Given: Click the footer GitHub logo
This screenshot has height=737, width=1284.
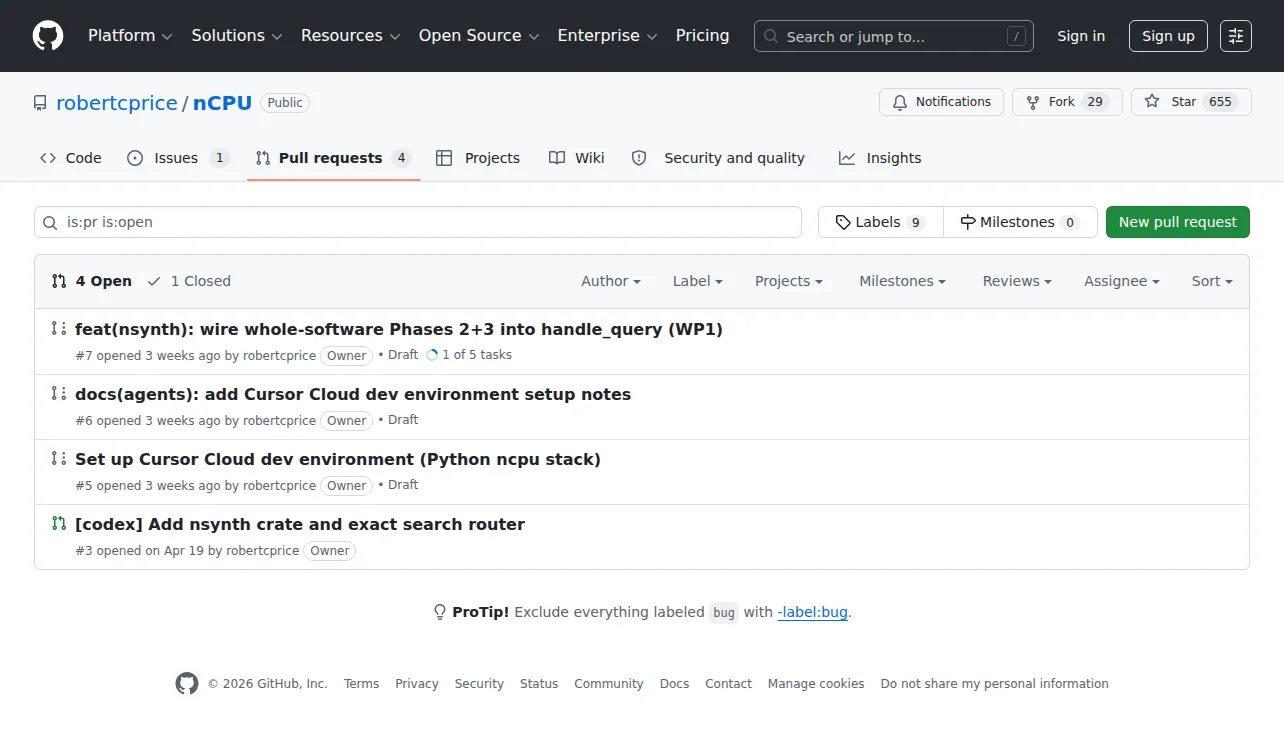Looking at the screenshot, I should pyautogui.click(x=187, y=684).
